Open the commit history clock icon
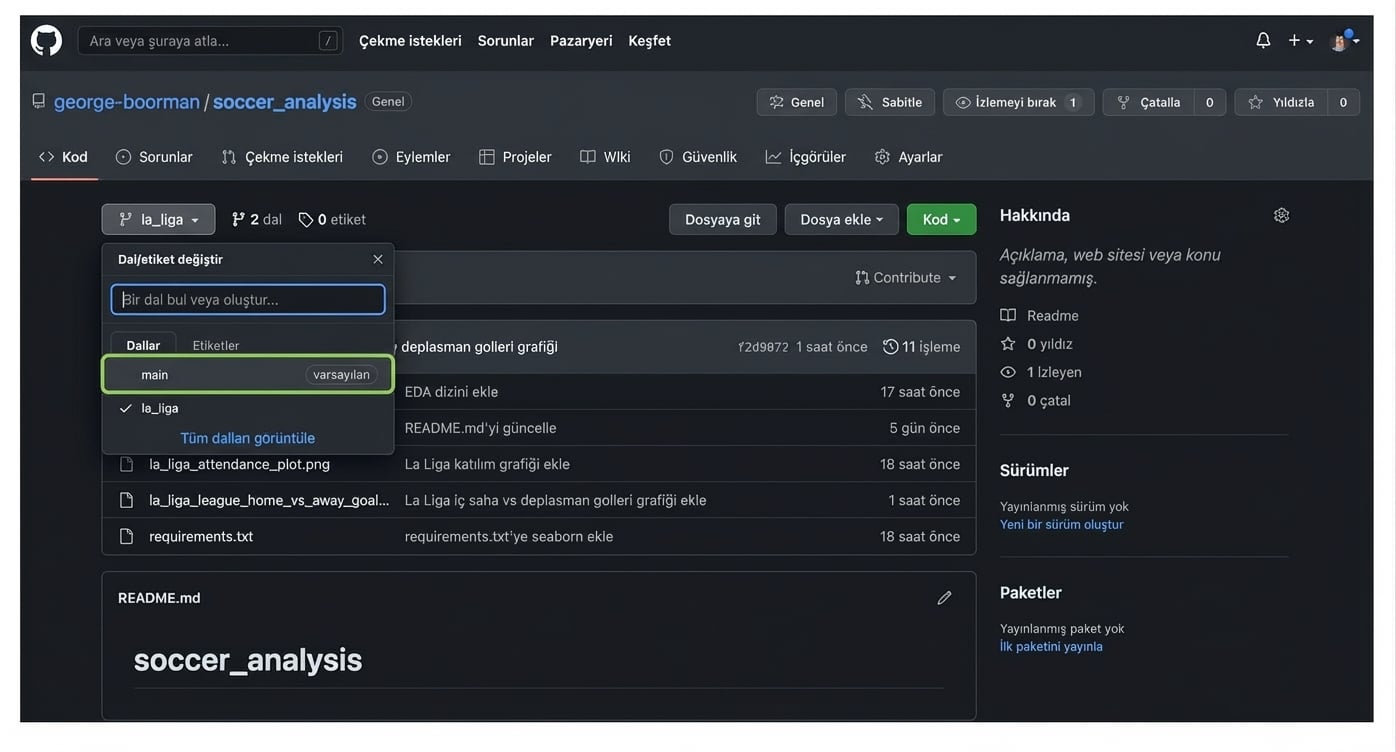This screenshot has width=1396, height=752. [x=890, y=347]
